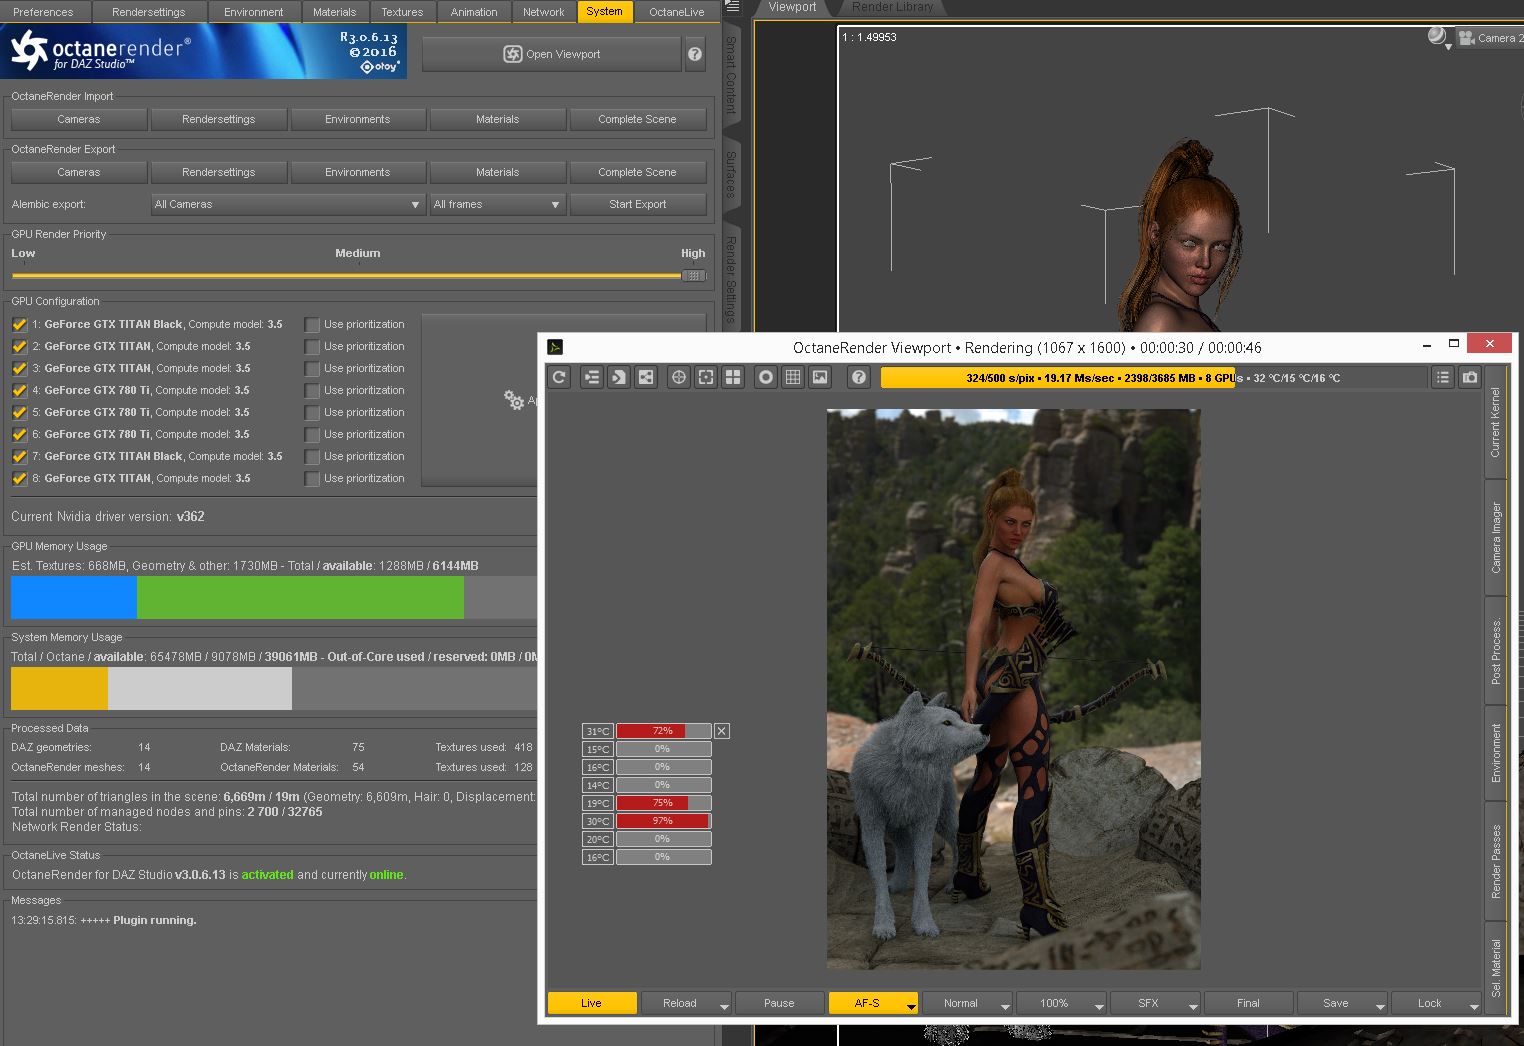
Task: Click the circular-arrow refresh icon in OctaneRender Viewport
Action: pos(559,377)
